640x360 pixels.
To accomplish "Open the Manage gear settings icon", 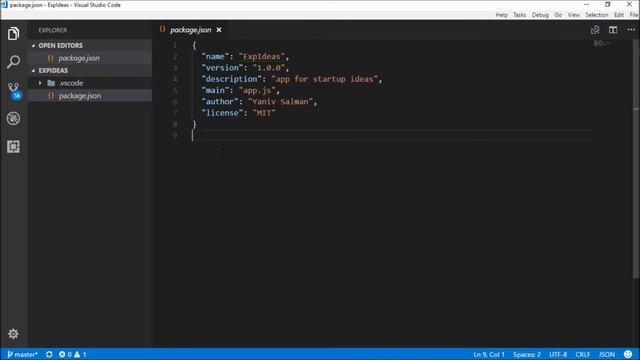I will [13, 333].
